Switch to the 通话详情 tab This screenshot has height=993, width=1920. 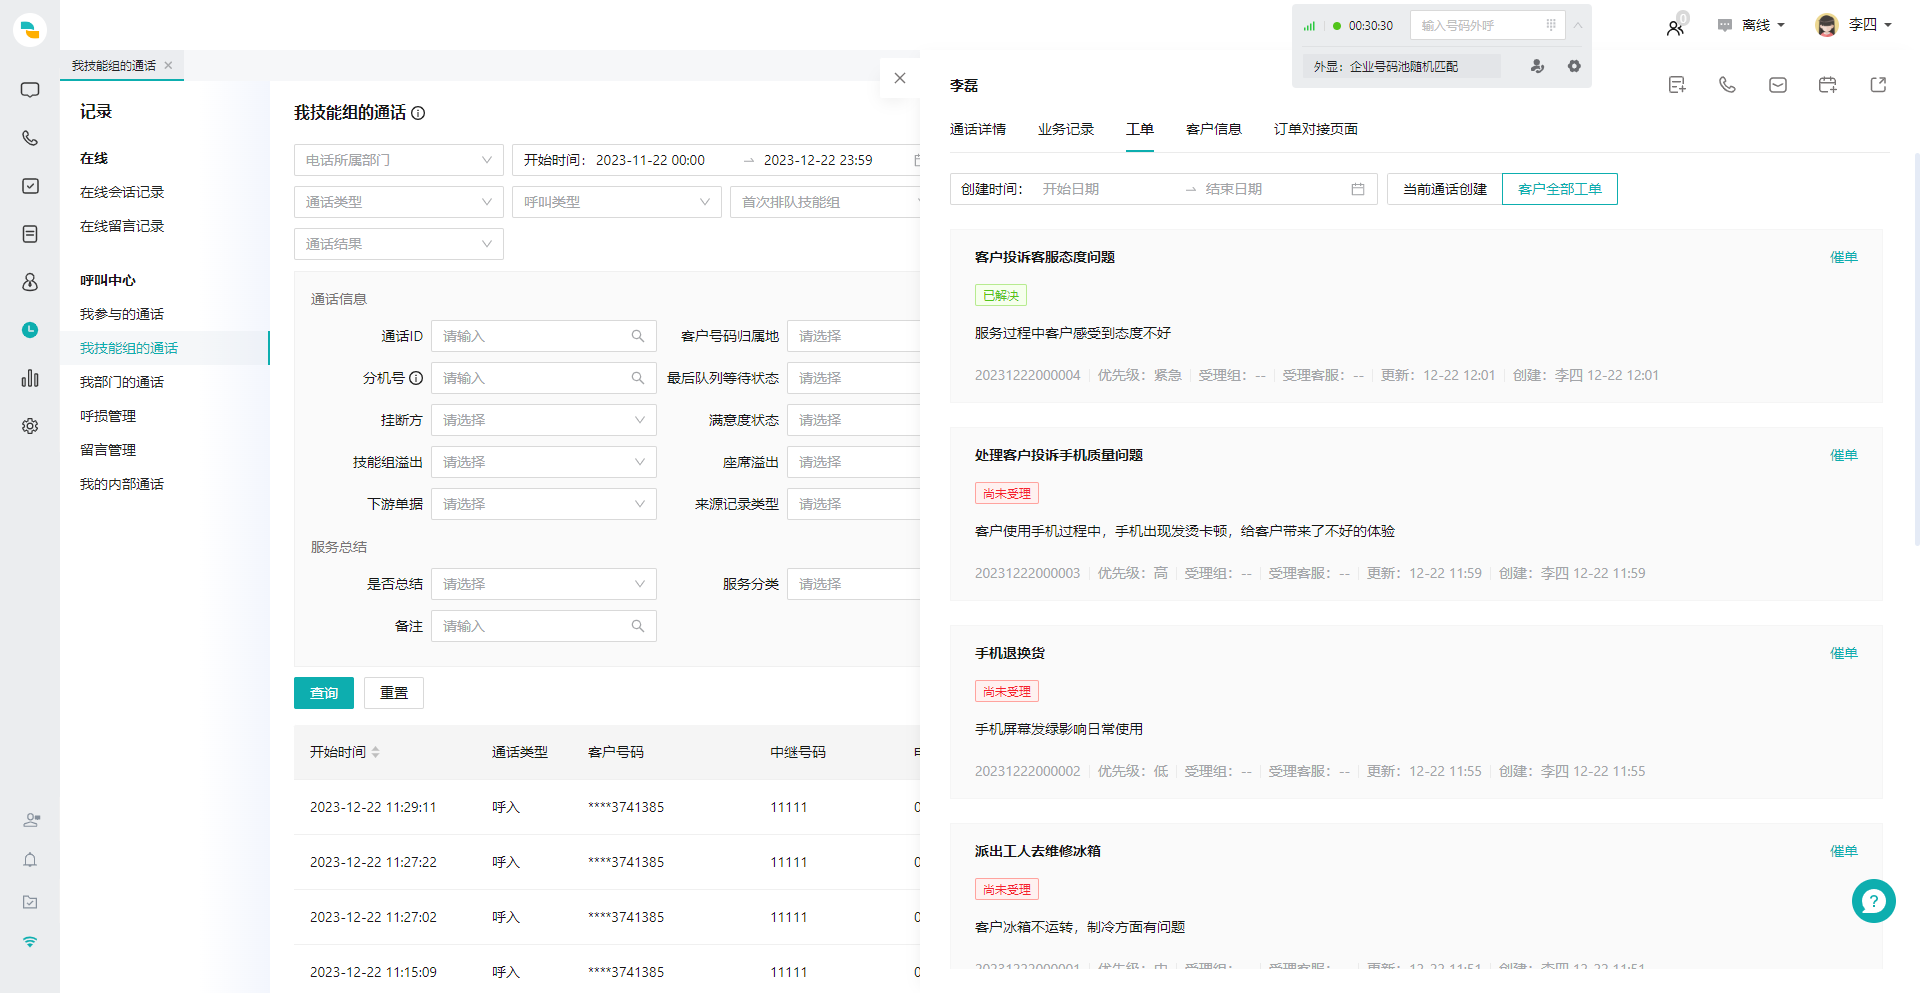coord(978,129)
